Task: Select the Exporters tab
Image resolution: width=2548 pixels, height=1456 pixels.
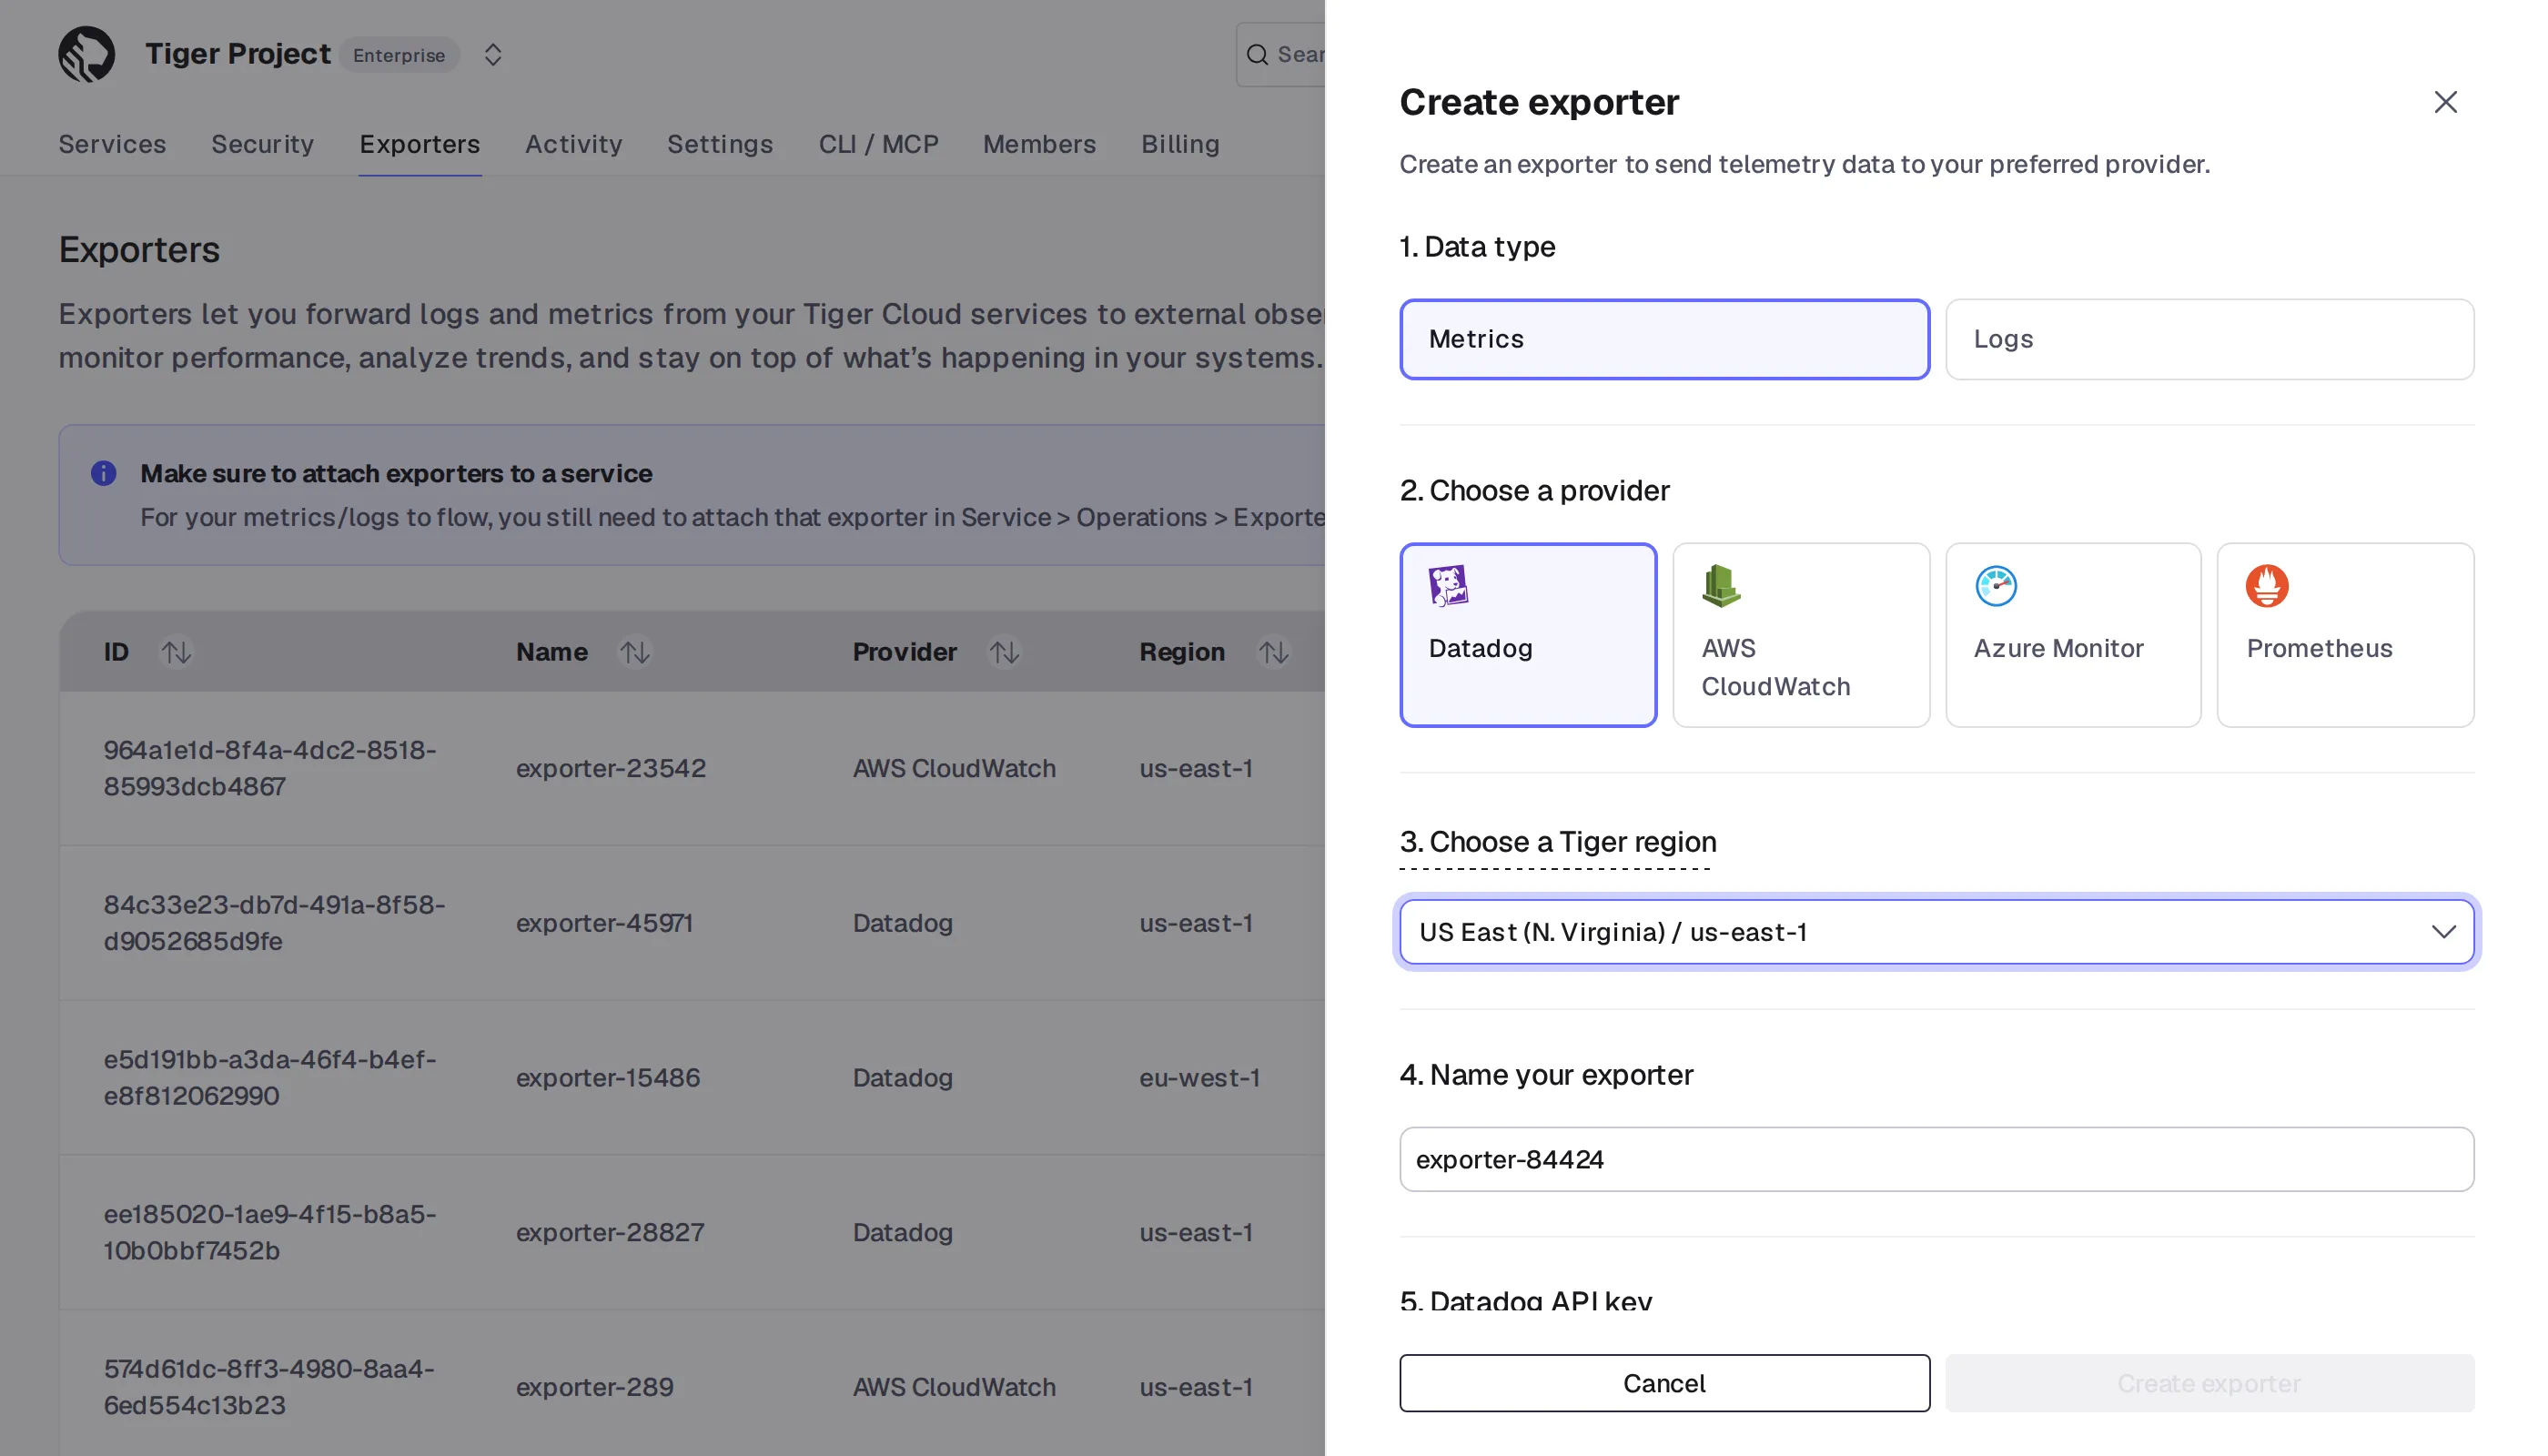Action: click(420, 144)
